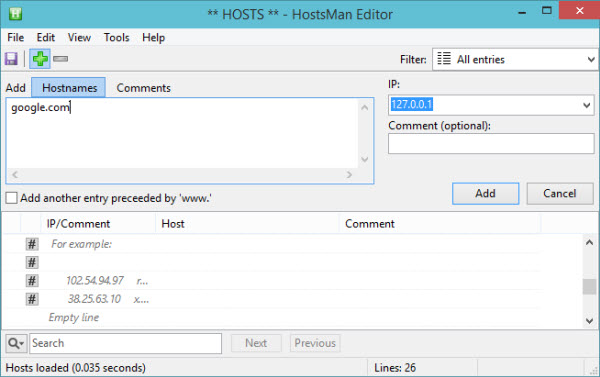Open the Tools menu
Screen dimensions: 600x377
tap(117, 38)
